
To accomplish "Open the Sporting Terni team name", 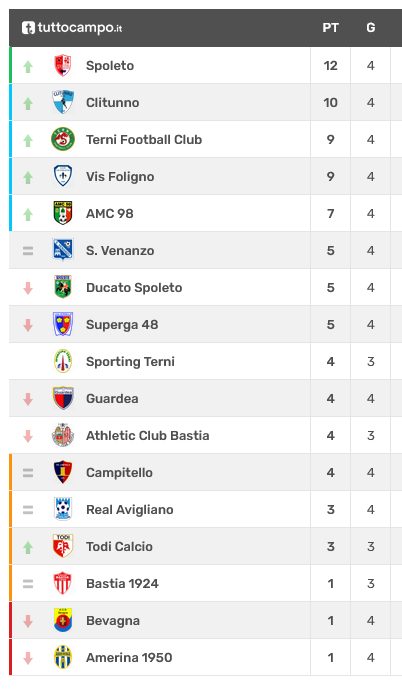I will pyautogui.click(x=130, y=361).
